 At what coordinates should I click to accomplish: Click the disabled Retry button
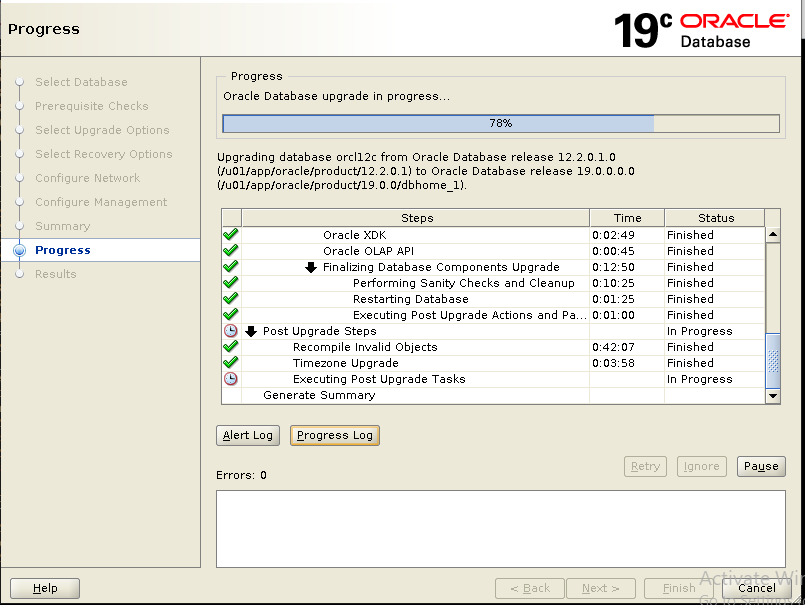pyautogui.click(x=645, y=466)
